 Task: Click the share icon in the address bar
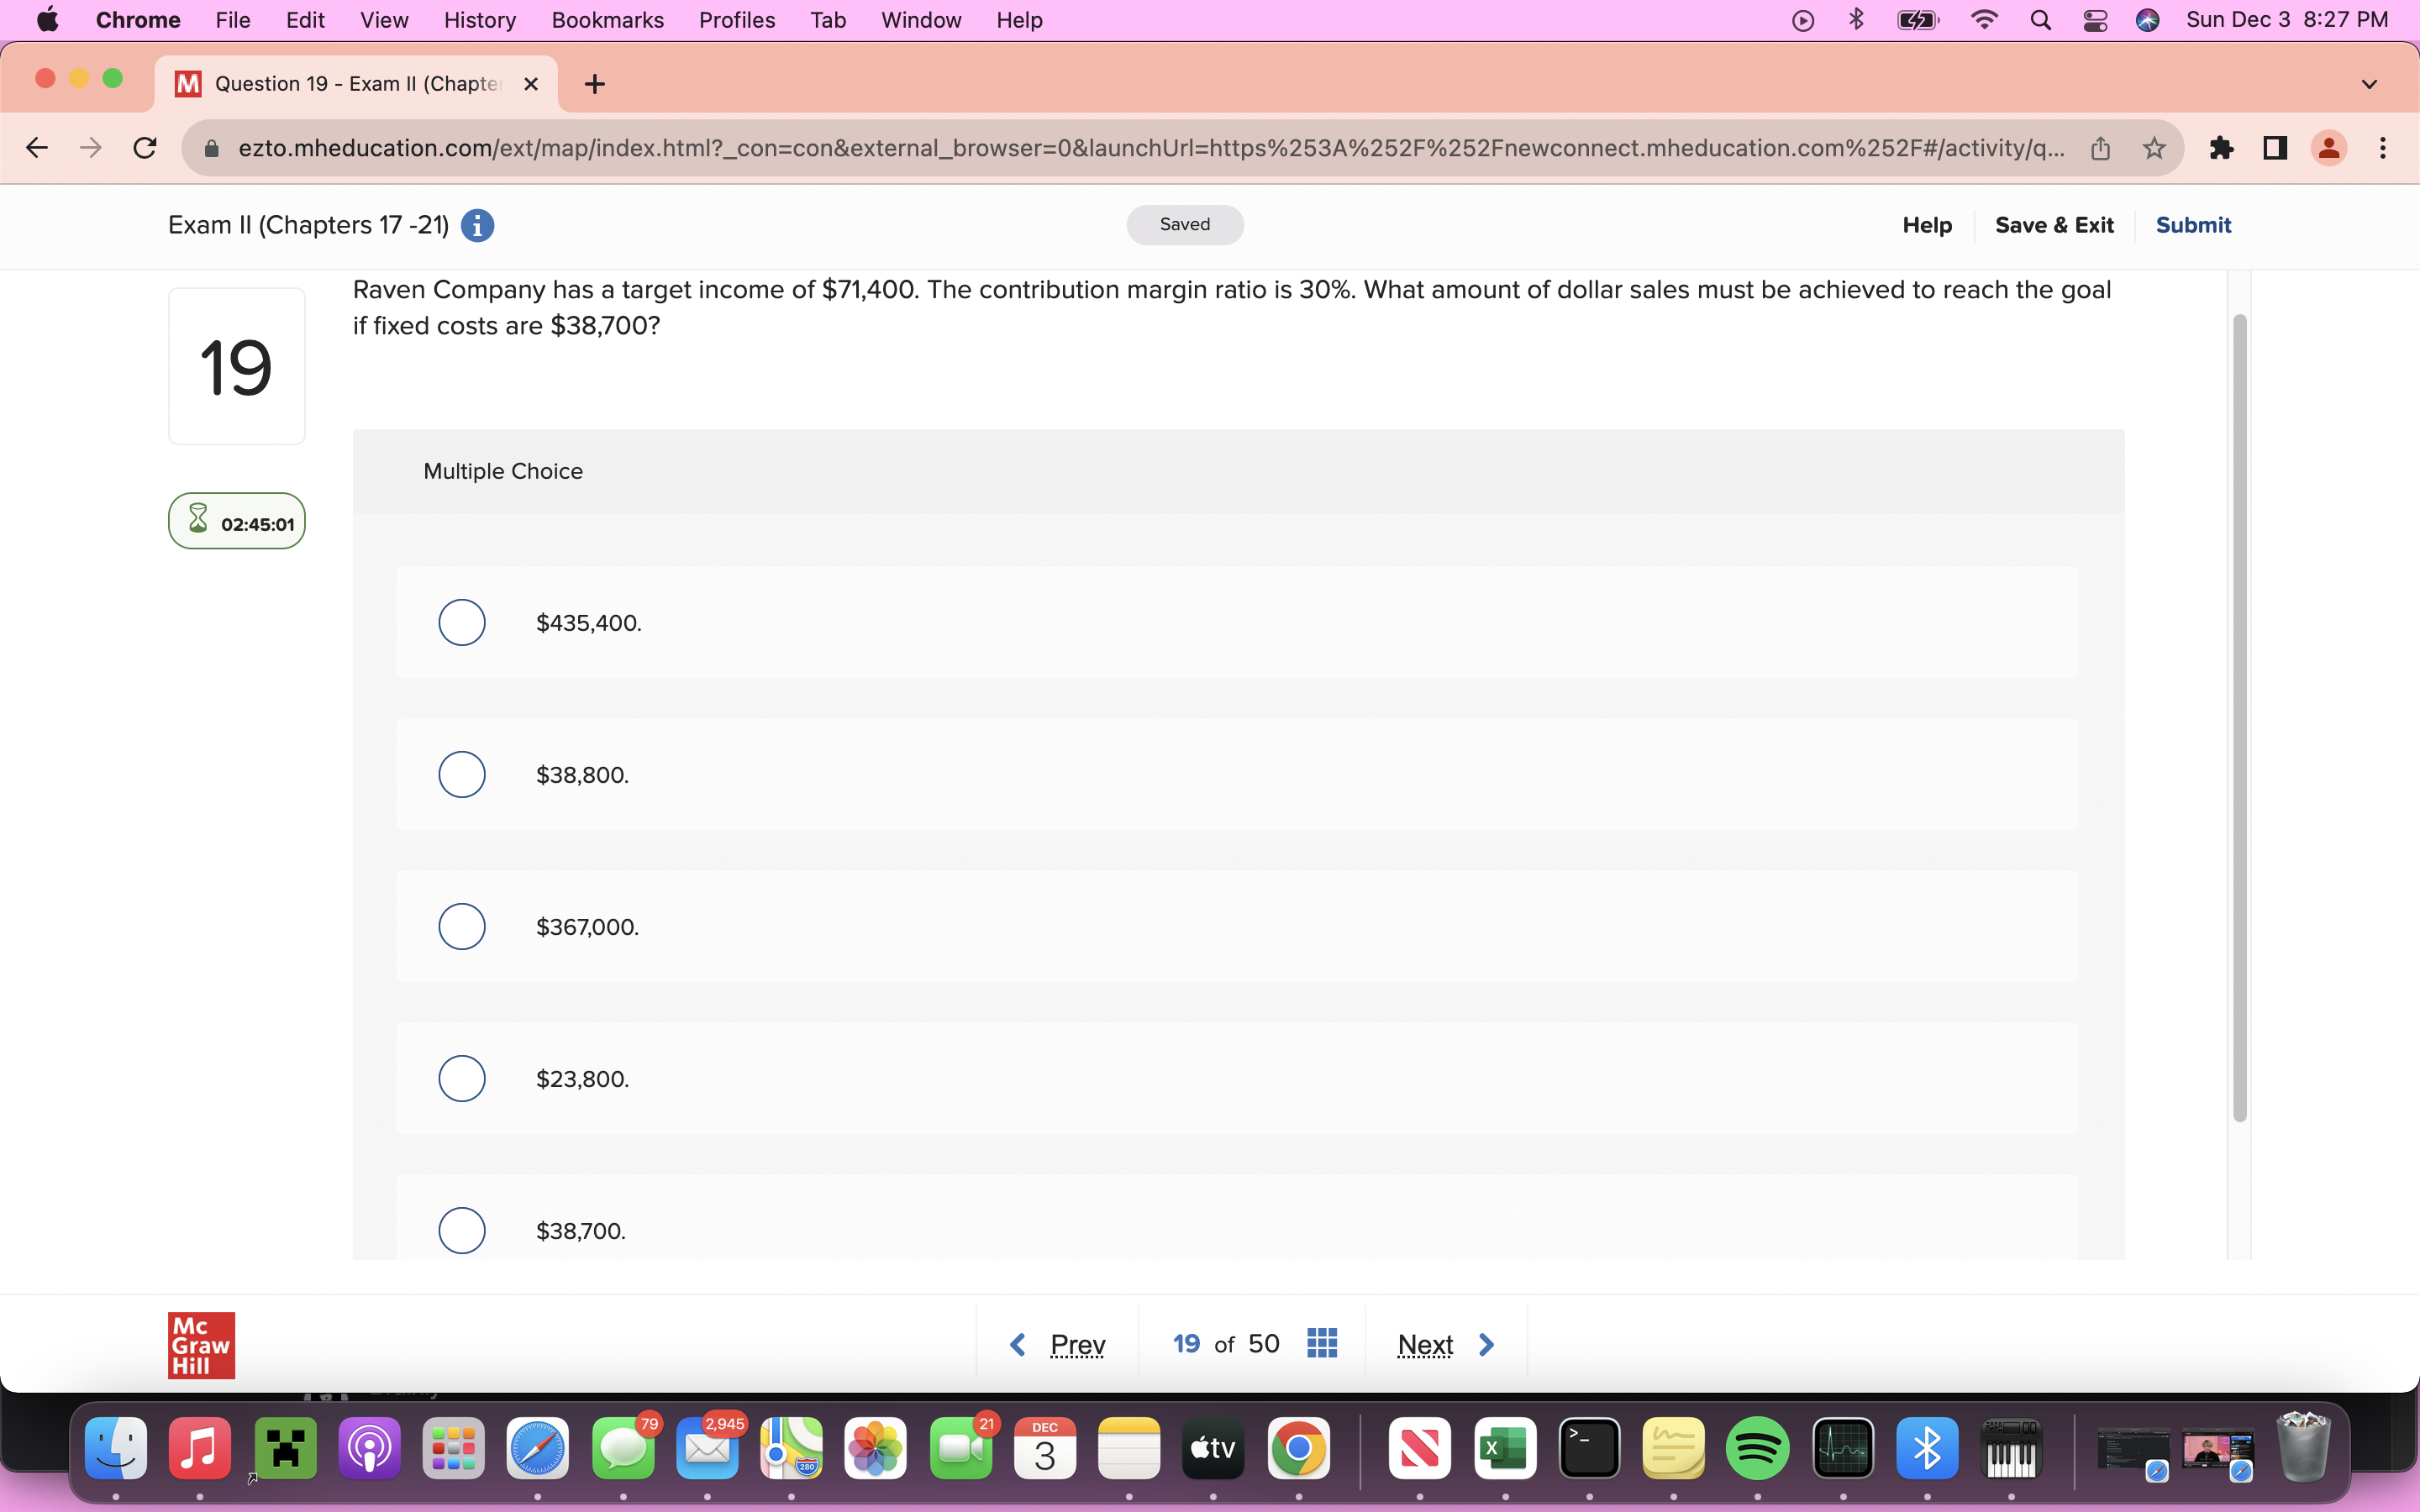pos(2099,148)
